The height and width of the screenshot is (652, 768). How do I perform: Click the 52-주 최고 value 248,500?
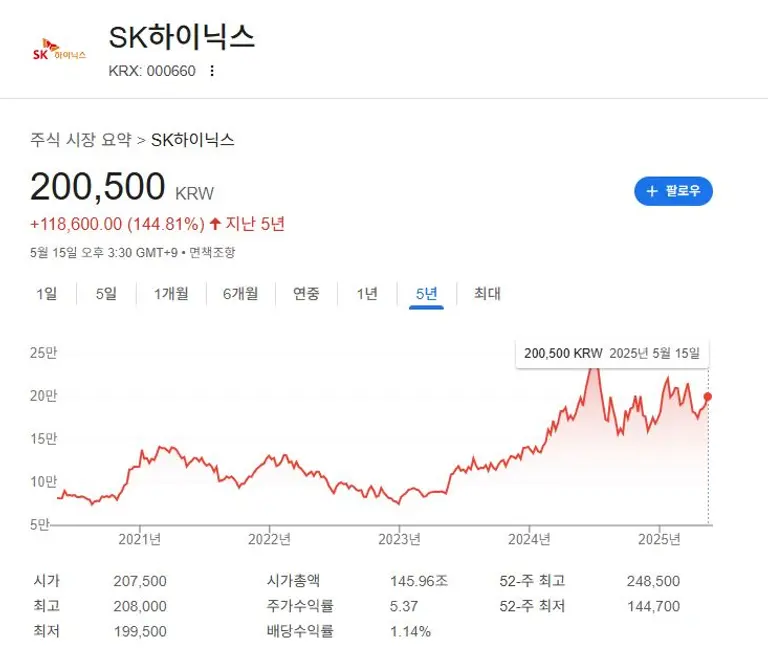(x=653, y=581)
